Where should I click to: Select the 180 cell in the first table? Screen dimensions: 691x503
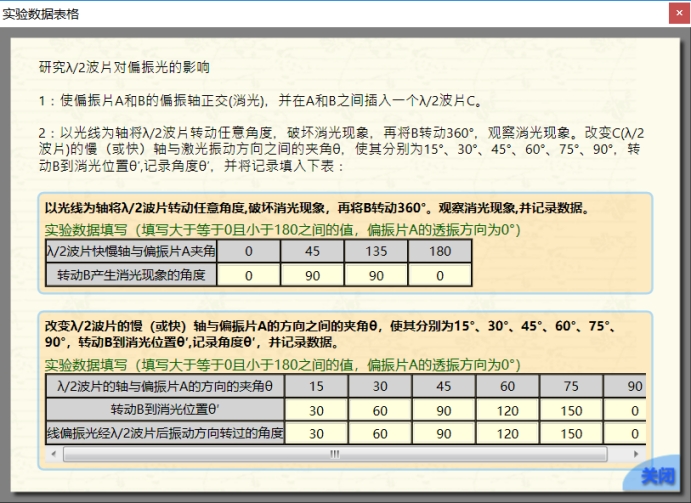[439, 250]
